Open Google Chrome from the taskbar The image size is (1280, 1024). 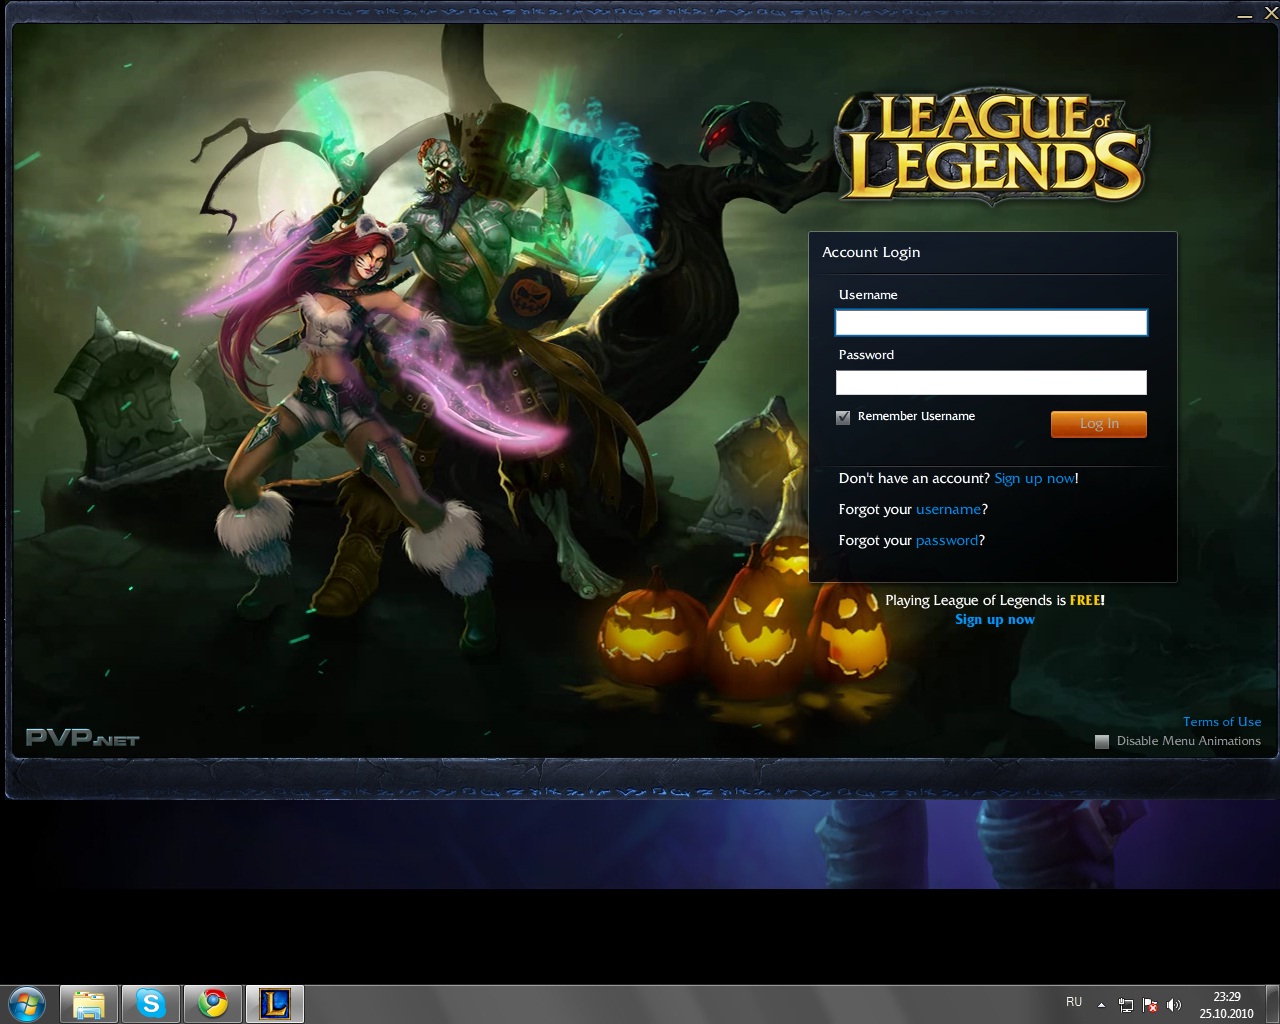pos(212,1003)
